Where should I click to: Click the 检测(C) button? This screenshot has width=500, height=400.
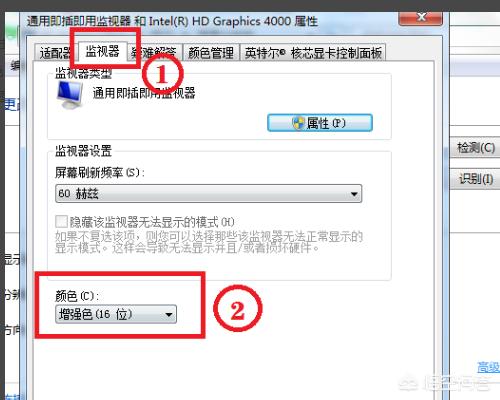pyautogui.click(x=475, y=147)
